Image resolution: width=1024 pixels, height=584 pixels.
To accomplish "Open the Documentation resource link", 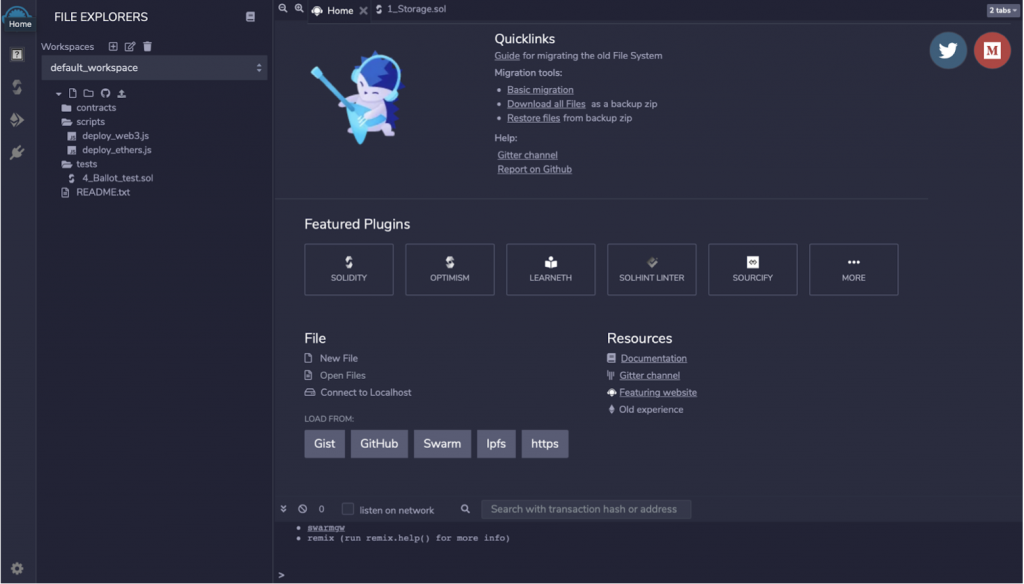I will pyautogui.click(x=654, y=359).
